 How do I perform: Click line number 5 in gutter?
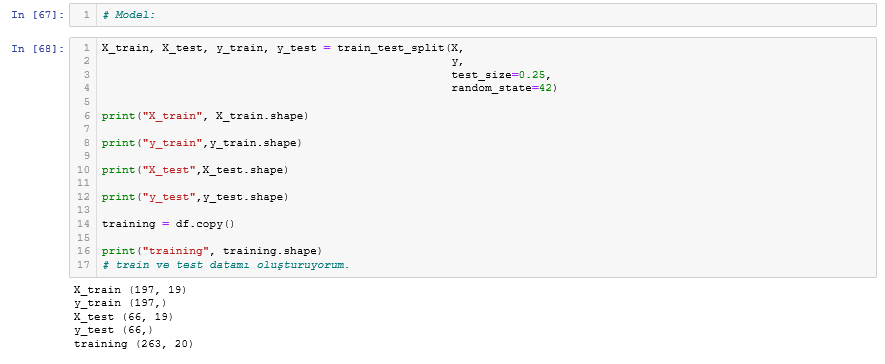tap(86, 102)
